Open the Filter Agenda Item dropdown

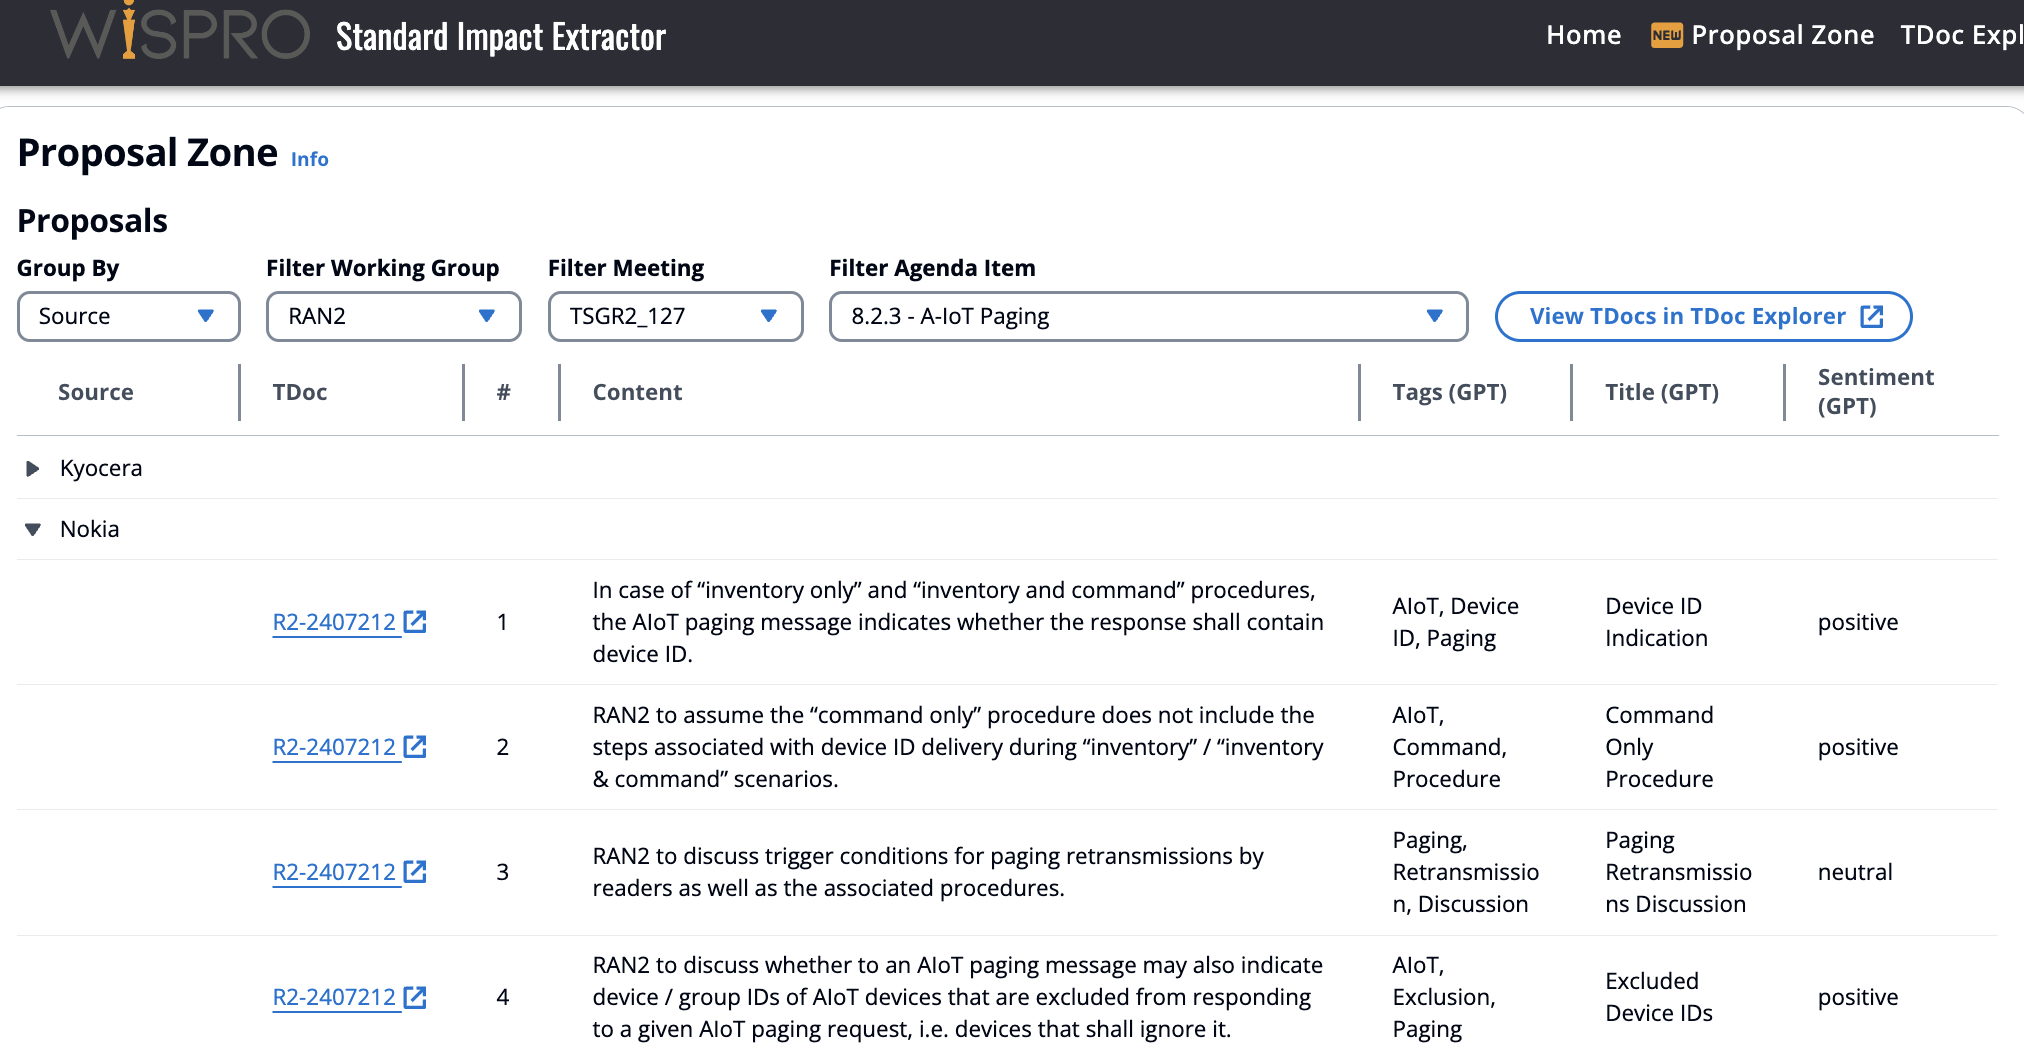[x=1148, y=316]
